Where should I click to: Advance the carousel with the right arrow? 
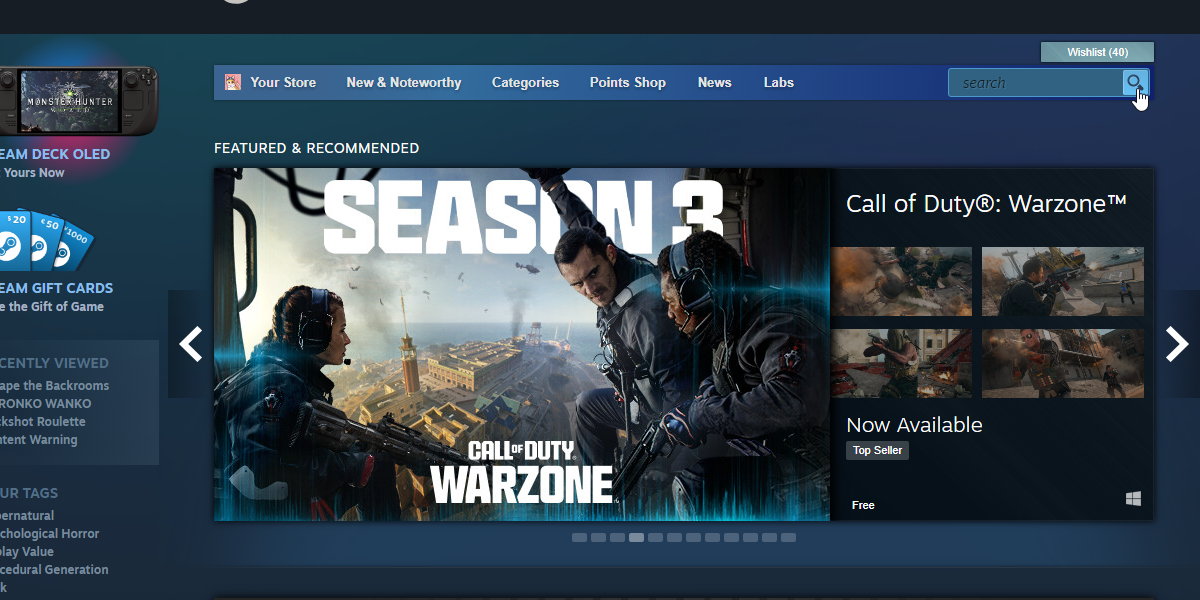[x=1177, y=344]
